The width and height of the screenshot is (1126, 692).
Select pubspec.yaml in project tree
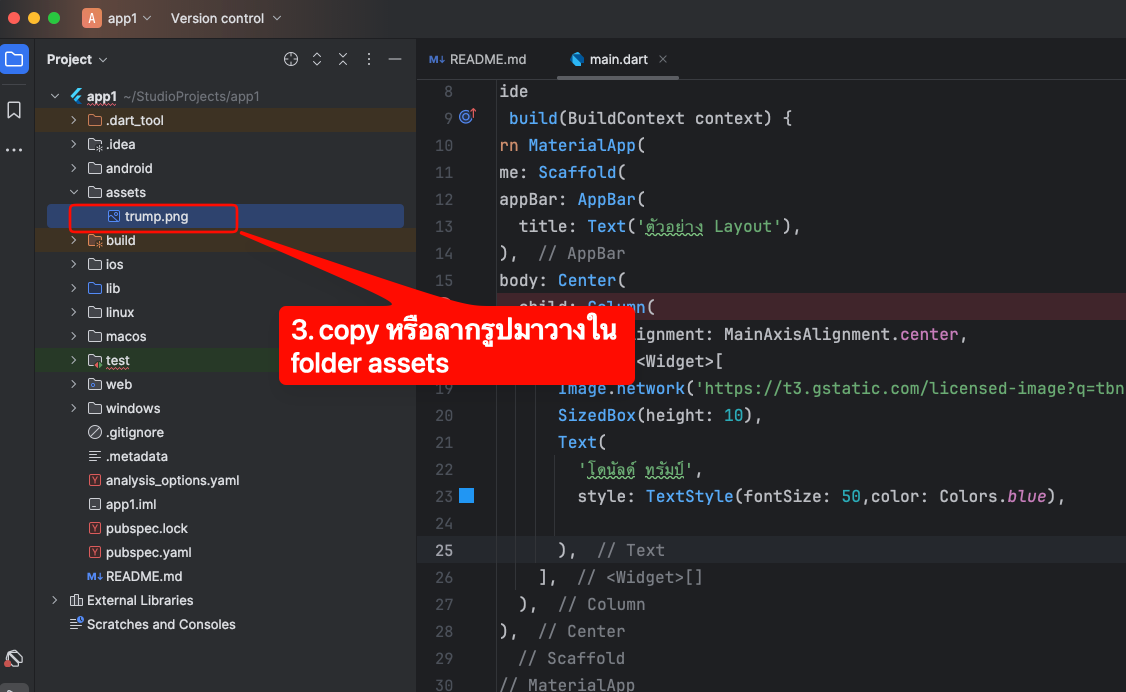[148, 553]
